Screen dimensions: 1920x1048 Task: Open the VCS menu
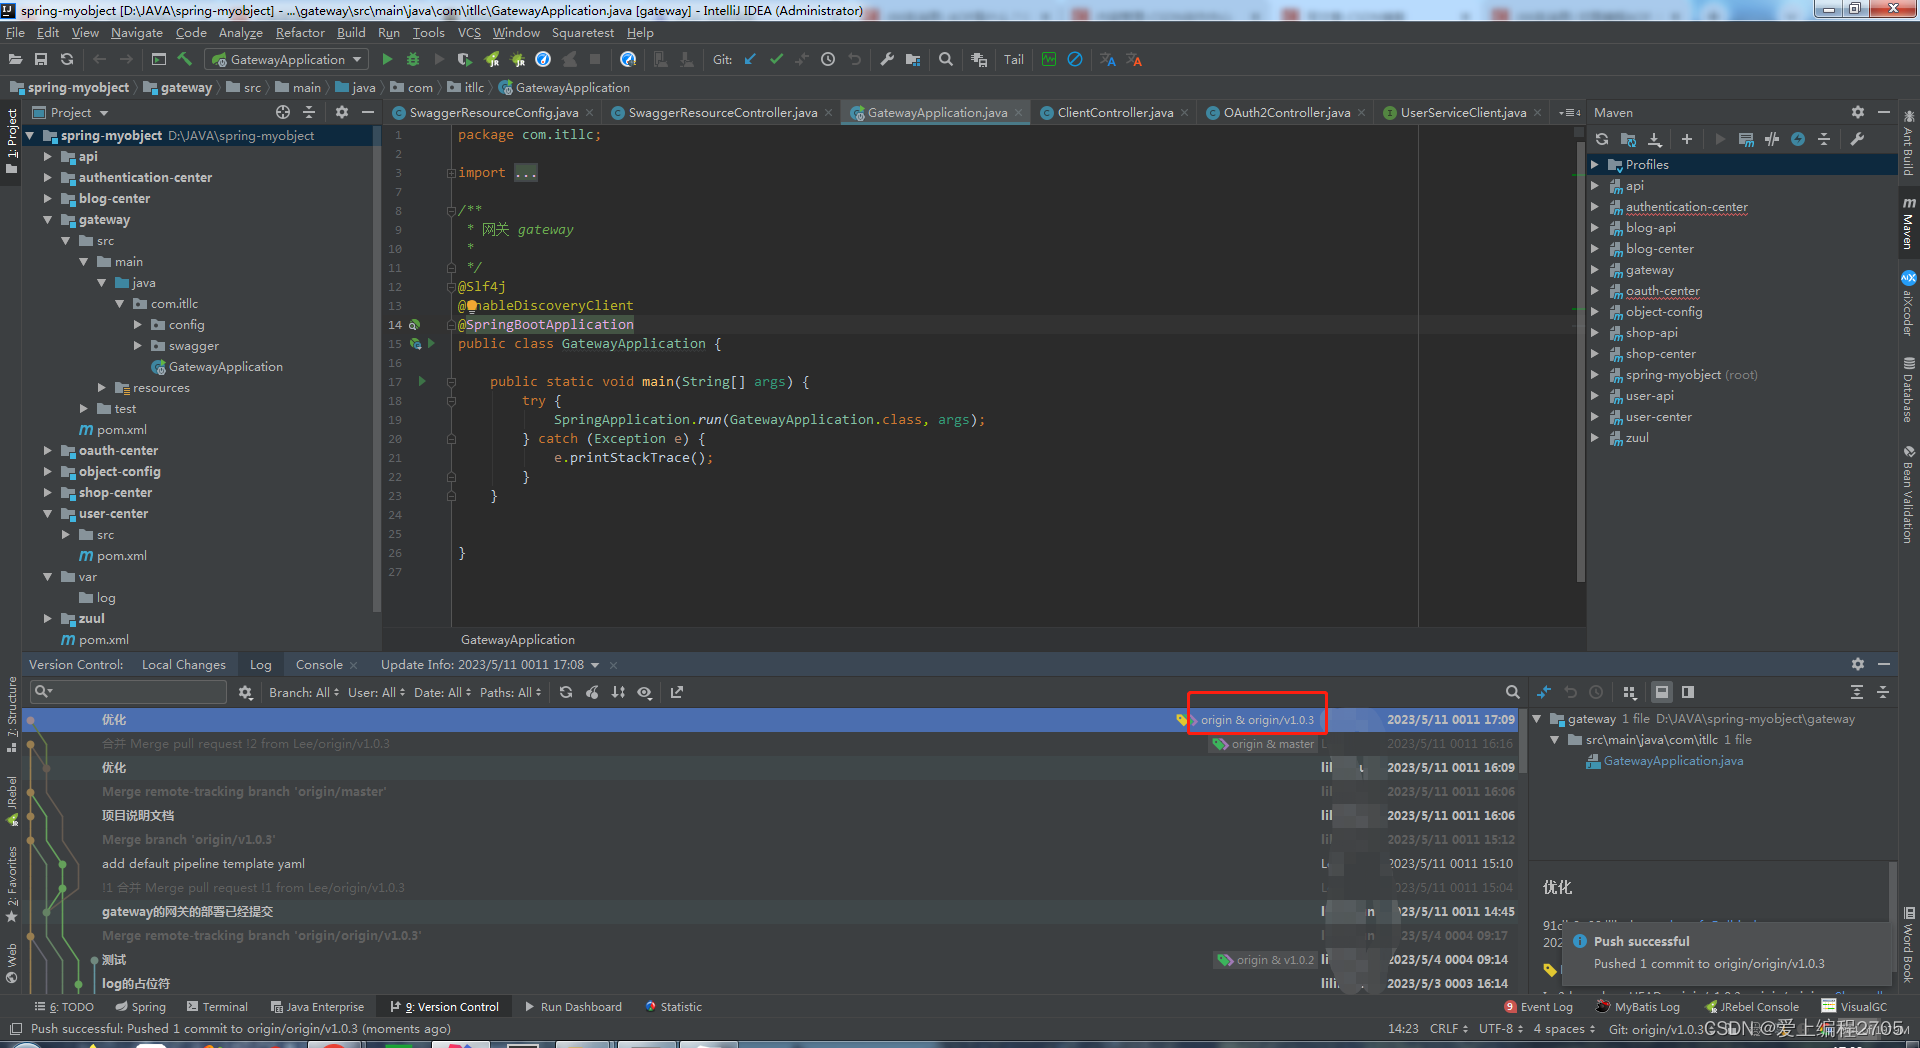469,32
